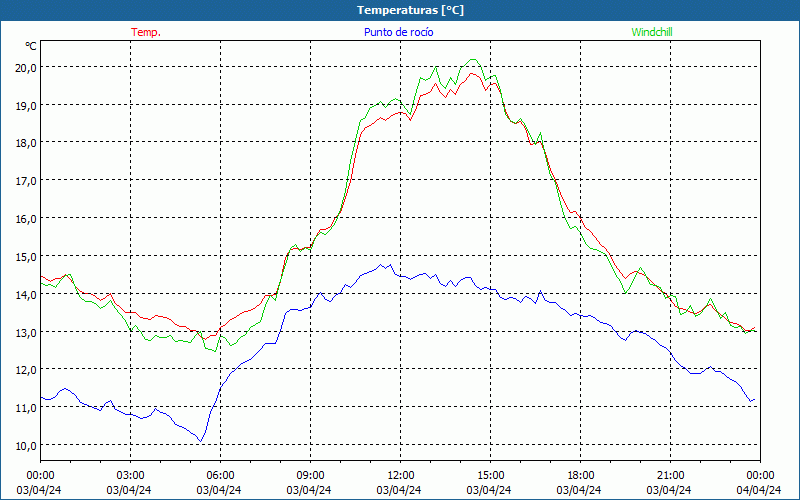Select the green 'Windchill' legend label
Screen dimensions: 800x500
pos(652,32)
